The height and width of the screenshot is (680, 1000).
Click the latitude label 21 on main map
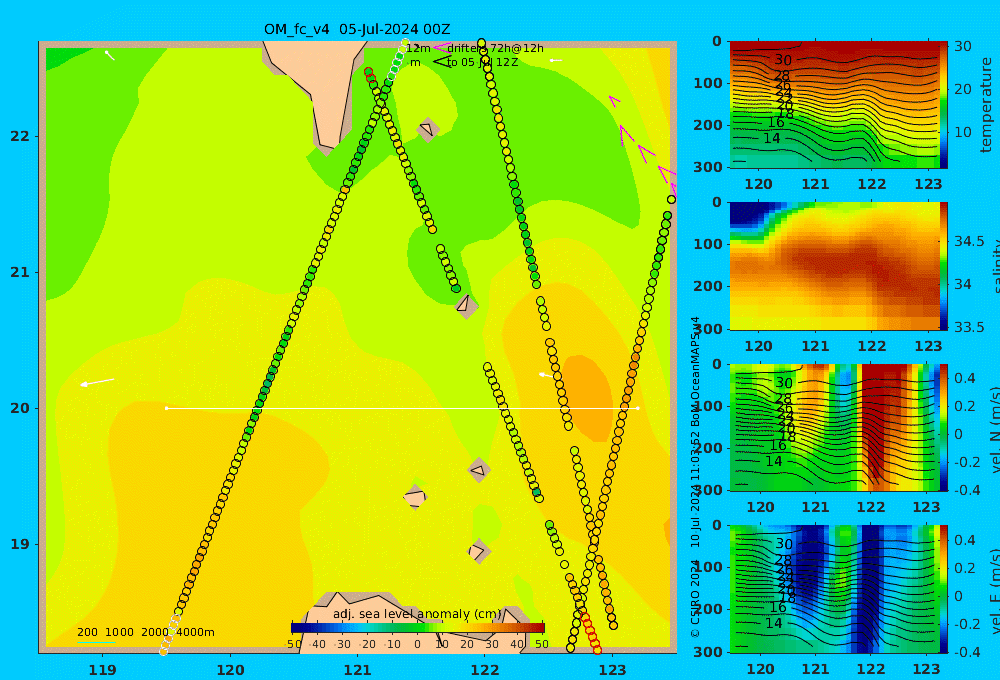[20, 272]
